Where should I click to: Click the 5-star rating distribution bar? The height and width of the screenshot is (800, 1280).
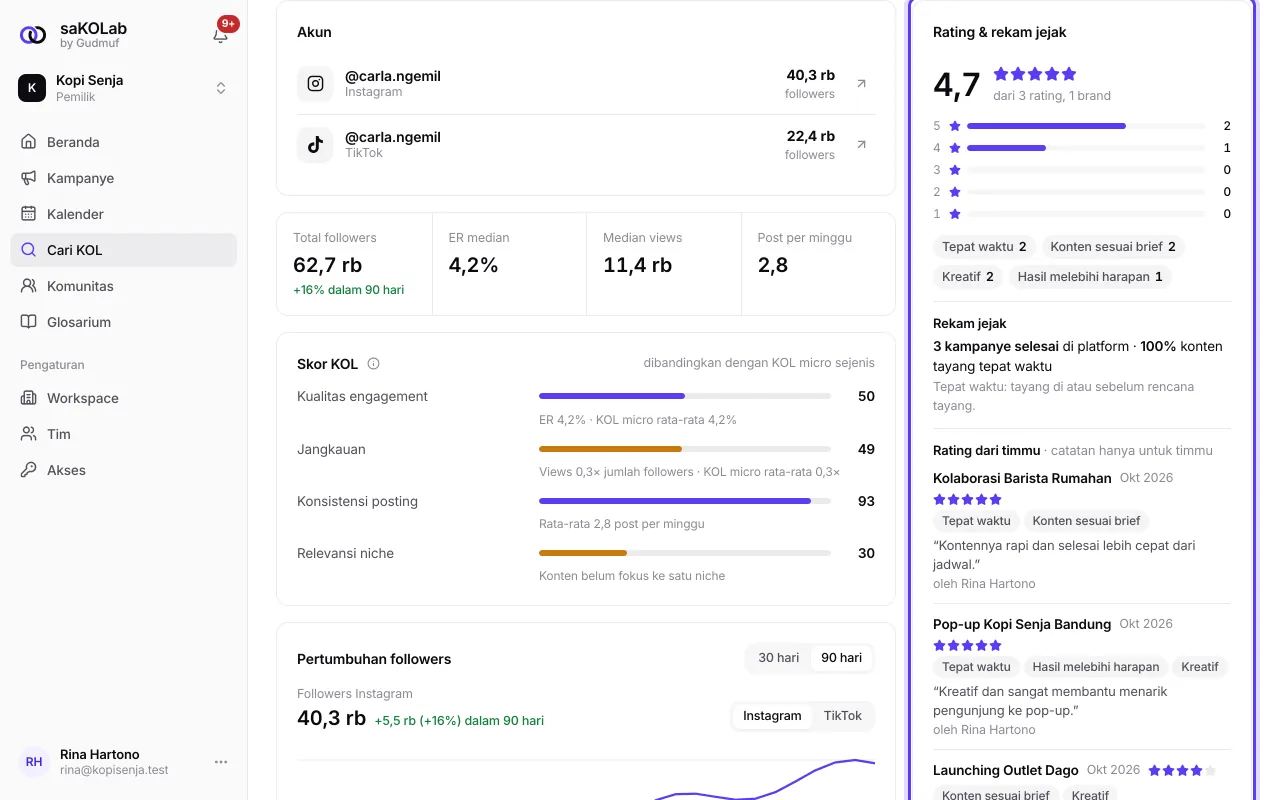coord(1086,126)
